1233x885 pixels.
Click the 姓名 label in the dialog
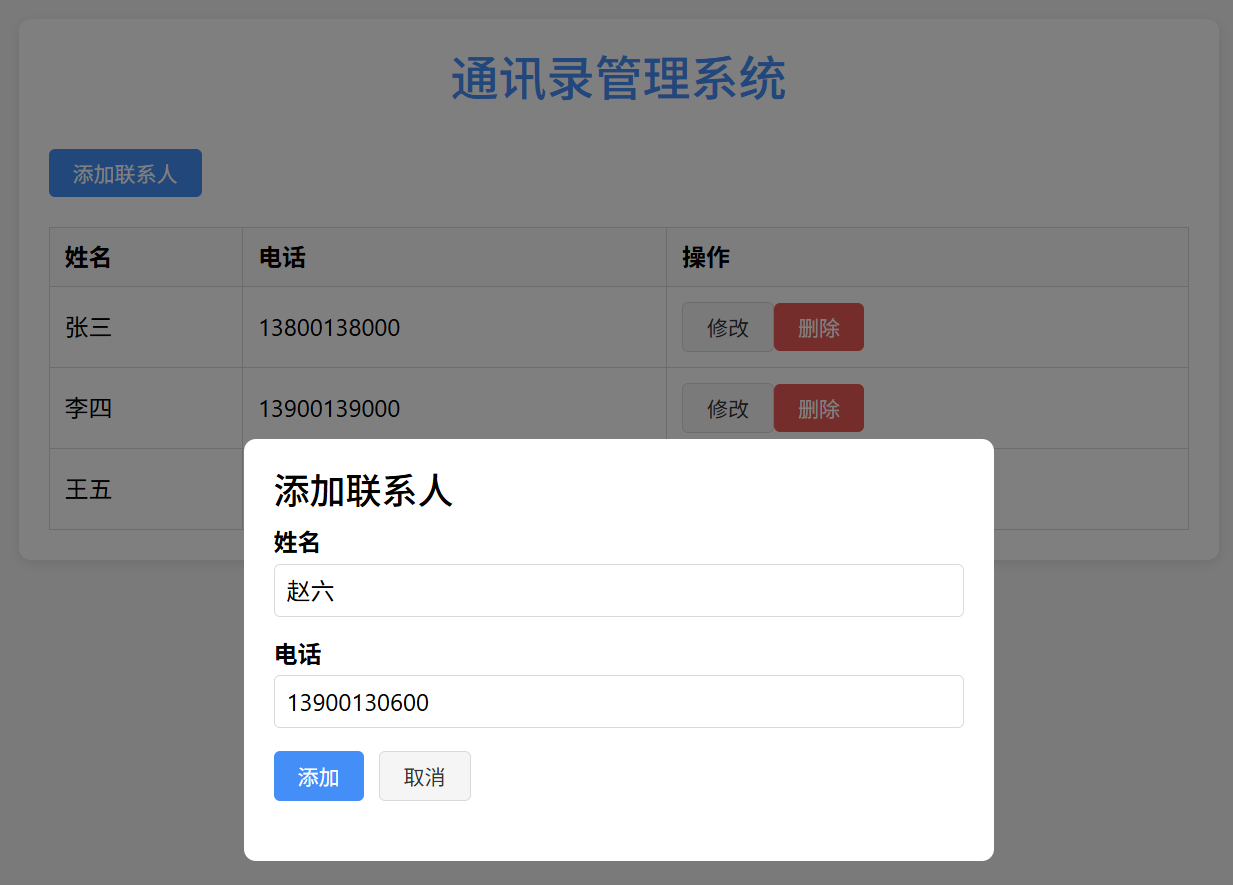coord(297,542)
